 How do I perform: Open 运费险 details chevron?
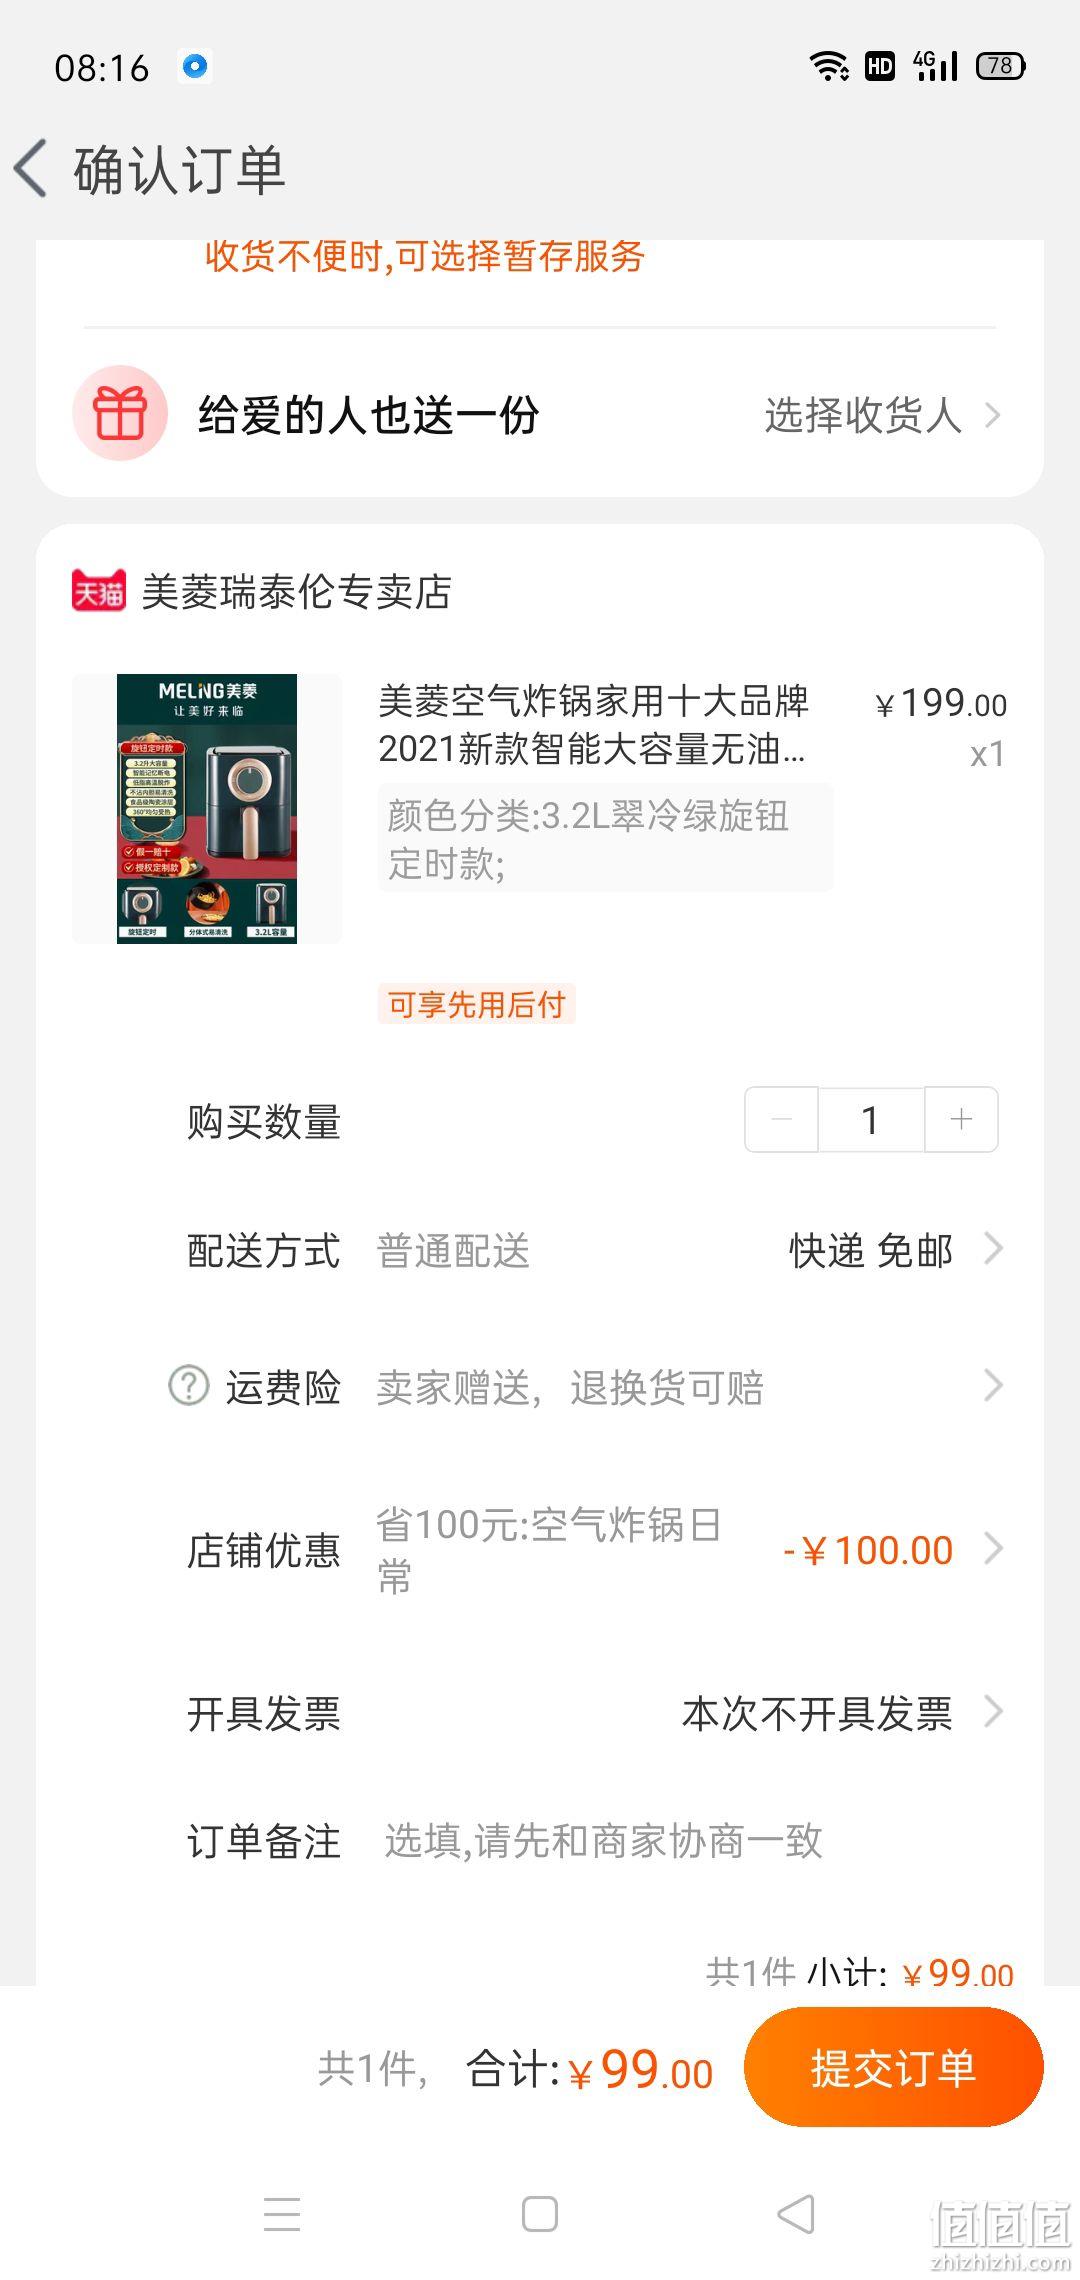(x=993, y=1386)
